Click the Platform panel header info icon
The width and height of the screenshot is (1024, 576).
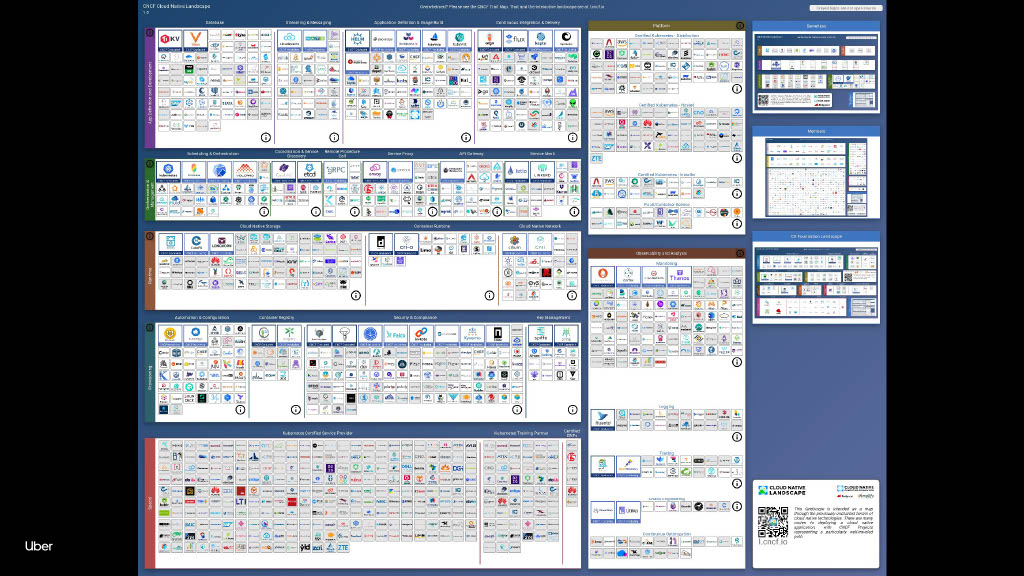(x=740, y=25)
